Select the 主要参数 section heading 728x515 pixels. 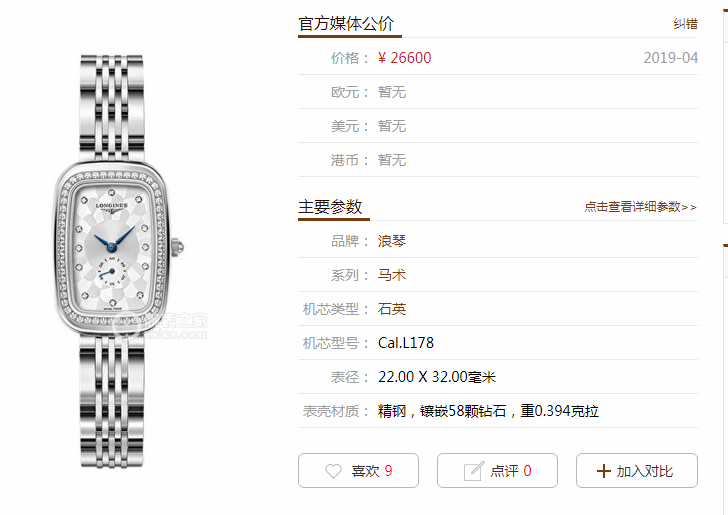[x=330, y=207]
